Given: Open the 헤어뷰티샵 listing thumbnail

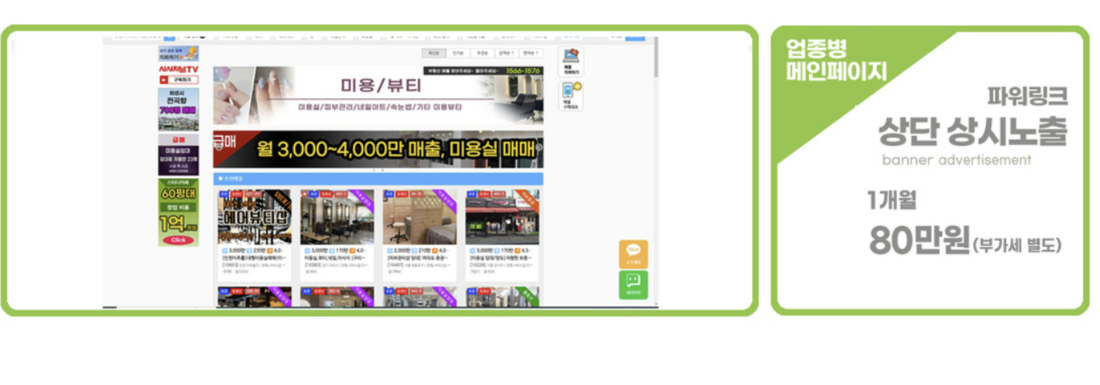Looking at the screenshot, I should [x=254, y=217].
